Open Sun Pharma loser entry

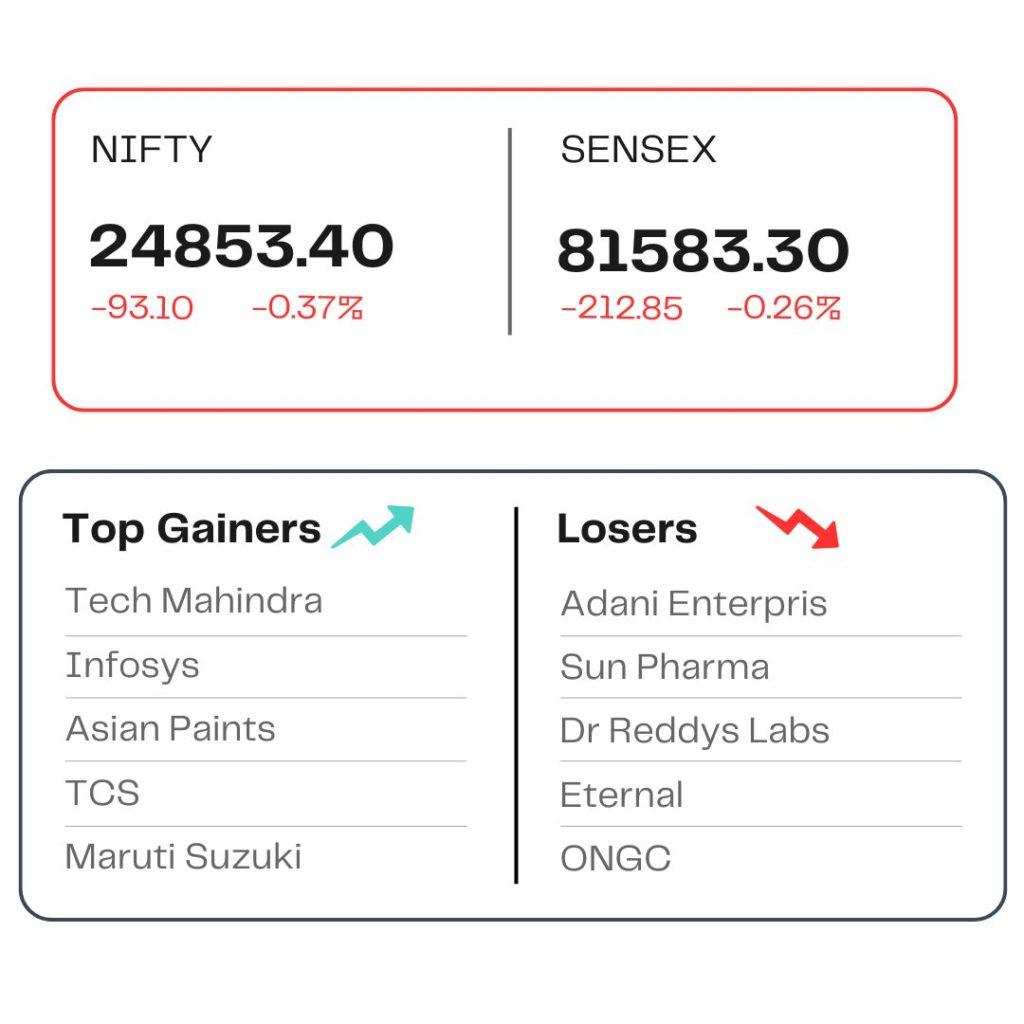tap(665, 667)
